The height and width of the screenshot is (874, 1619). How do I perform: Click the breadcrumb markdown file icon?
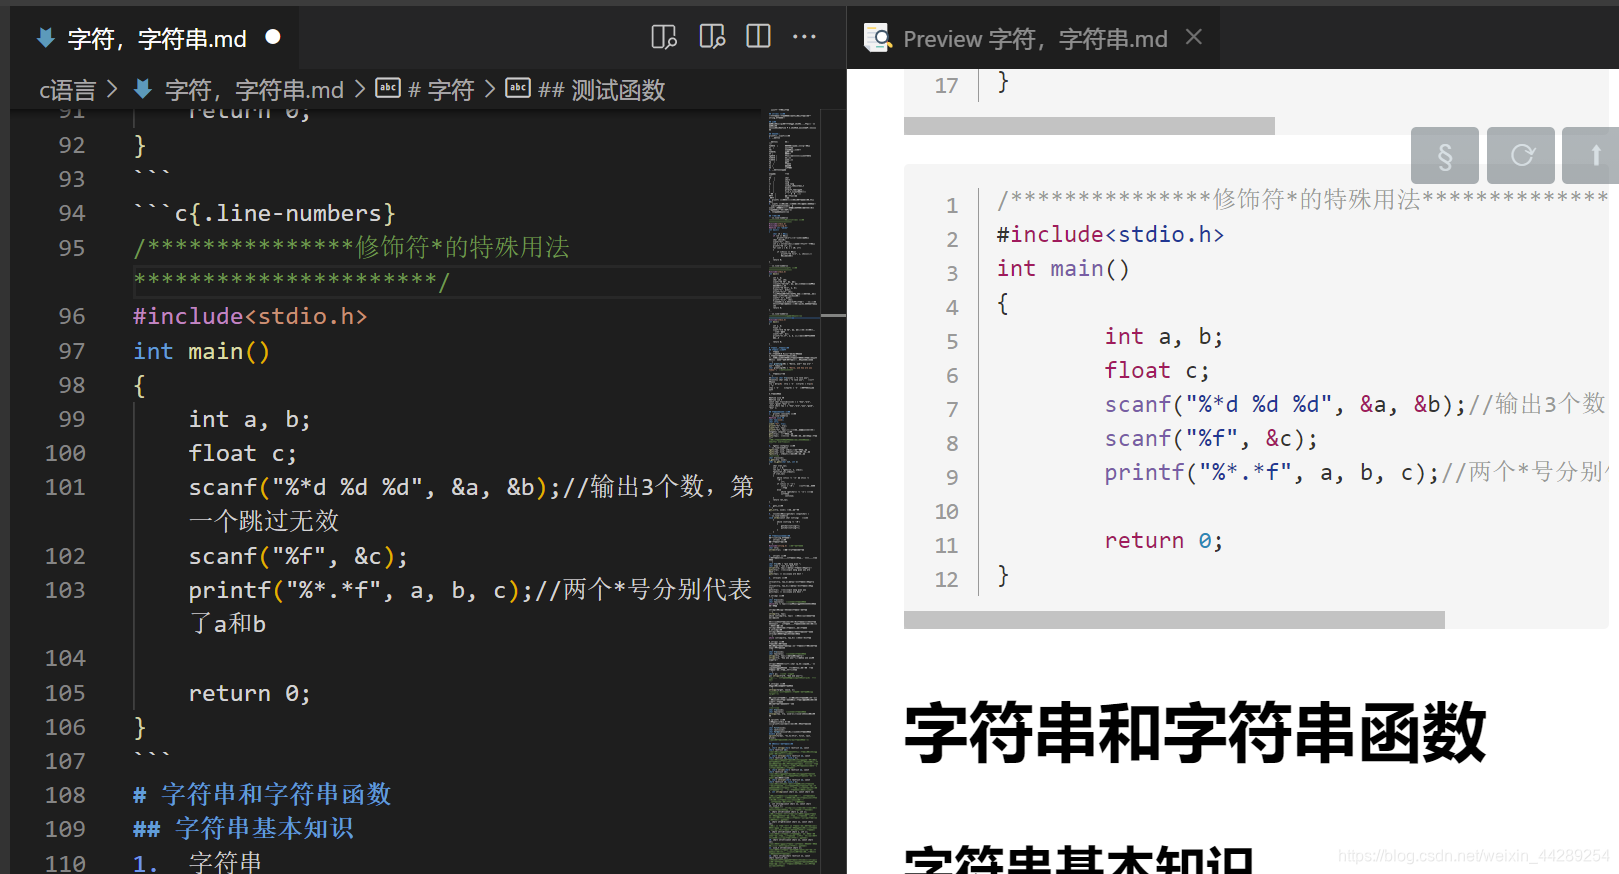click(143, 89)
